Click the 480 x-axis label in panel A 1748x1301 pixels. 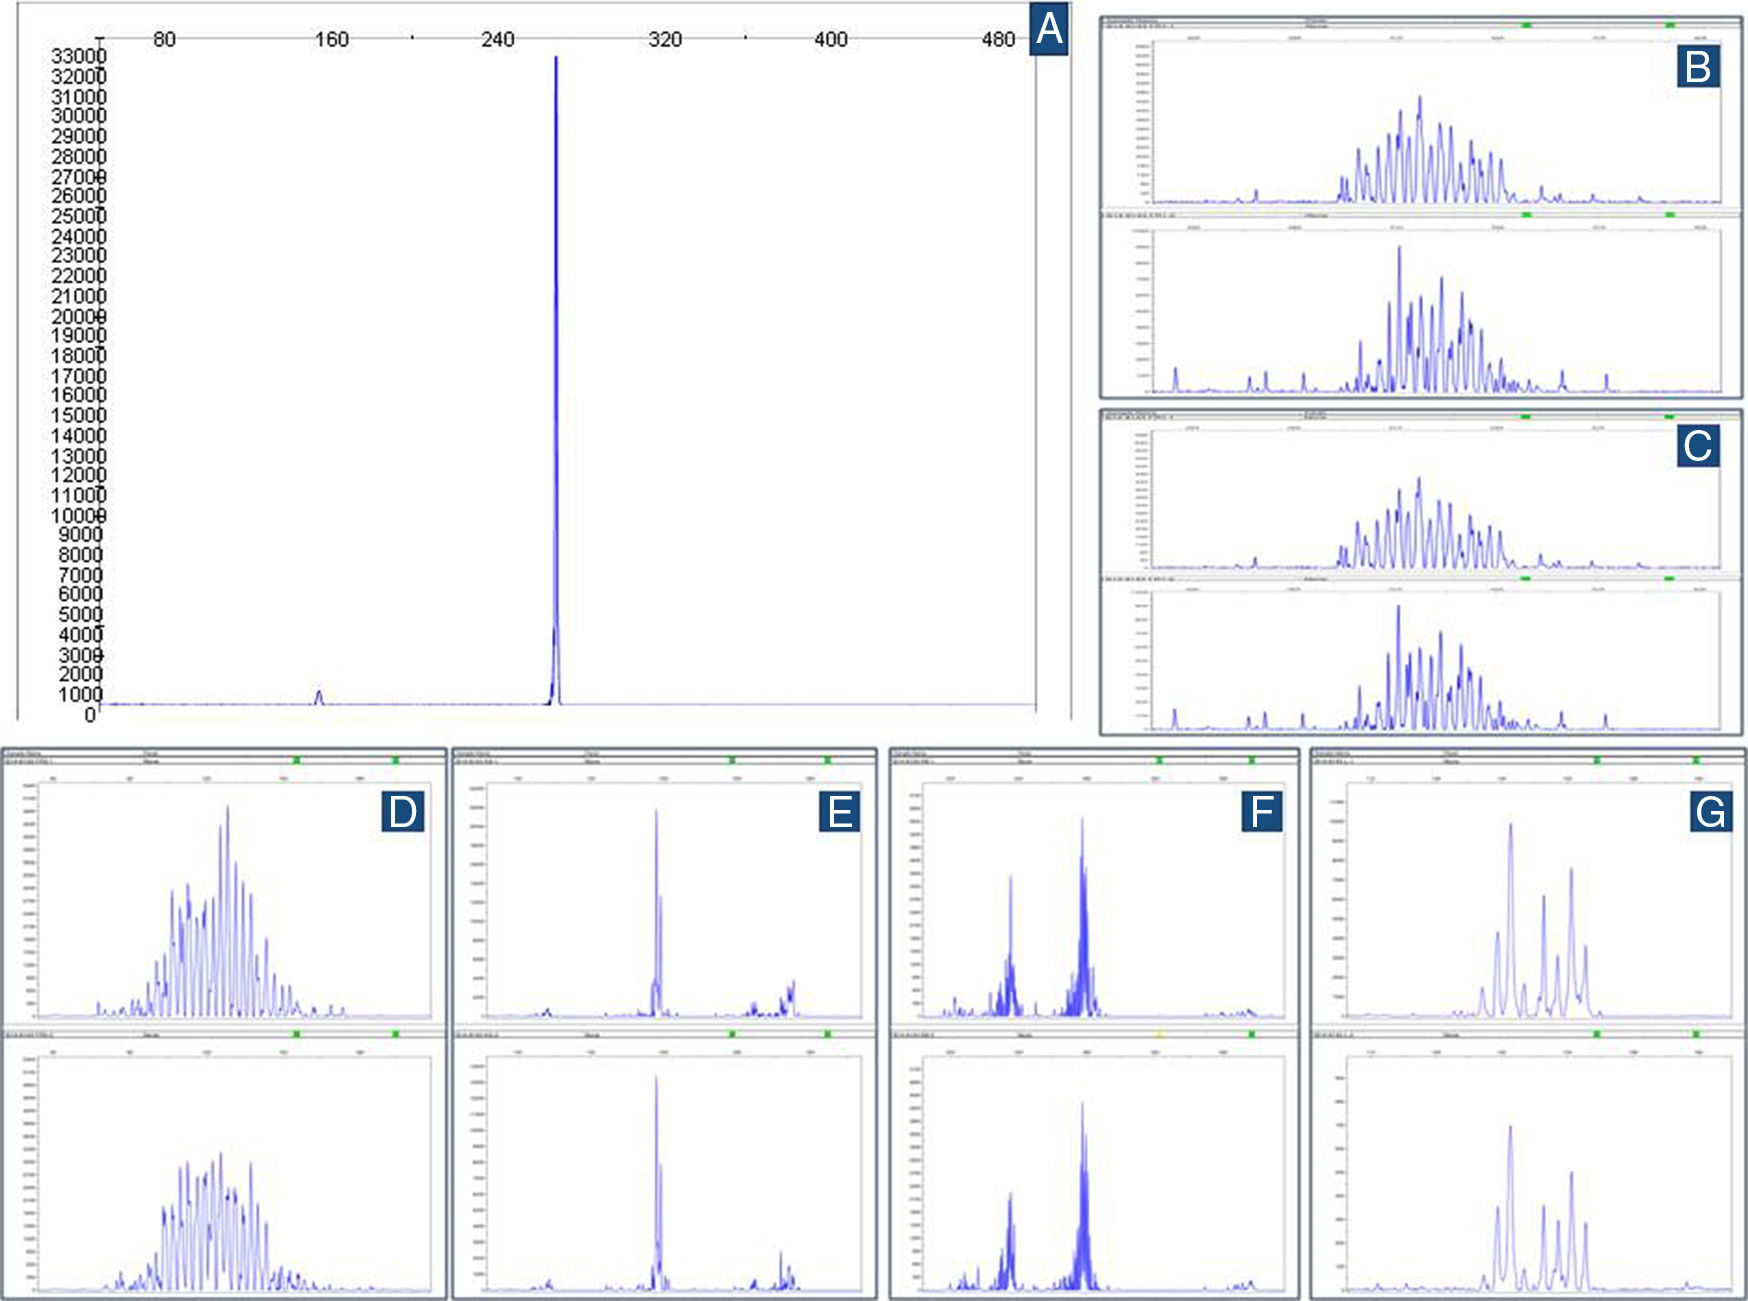998,39
